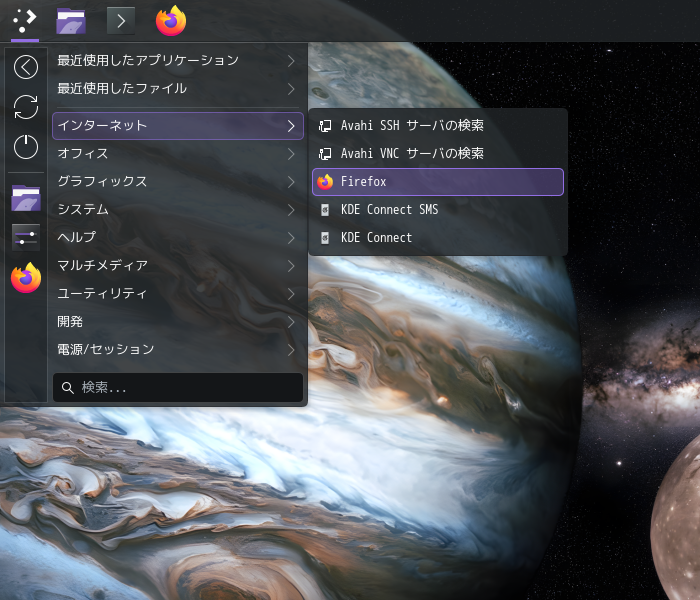
Task: Open Firefox favorite in launcher sidebar
Action: 26,278
